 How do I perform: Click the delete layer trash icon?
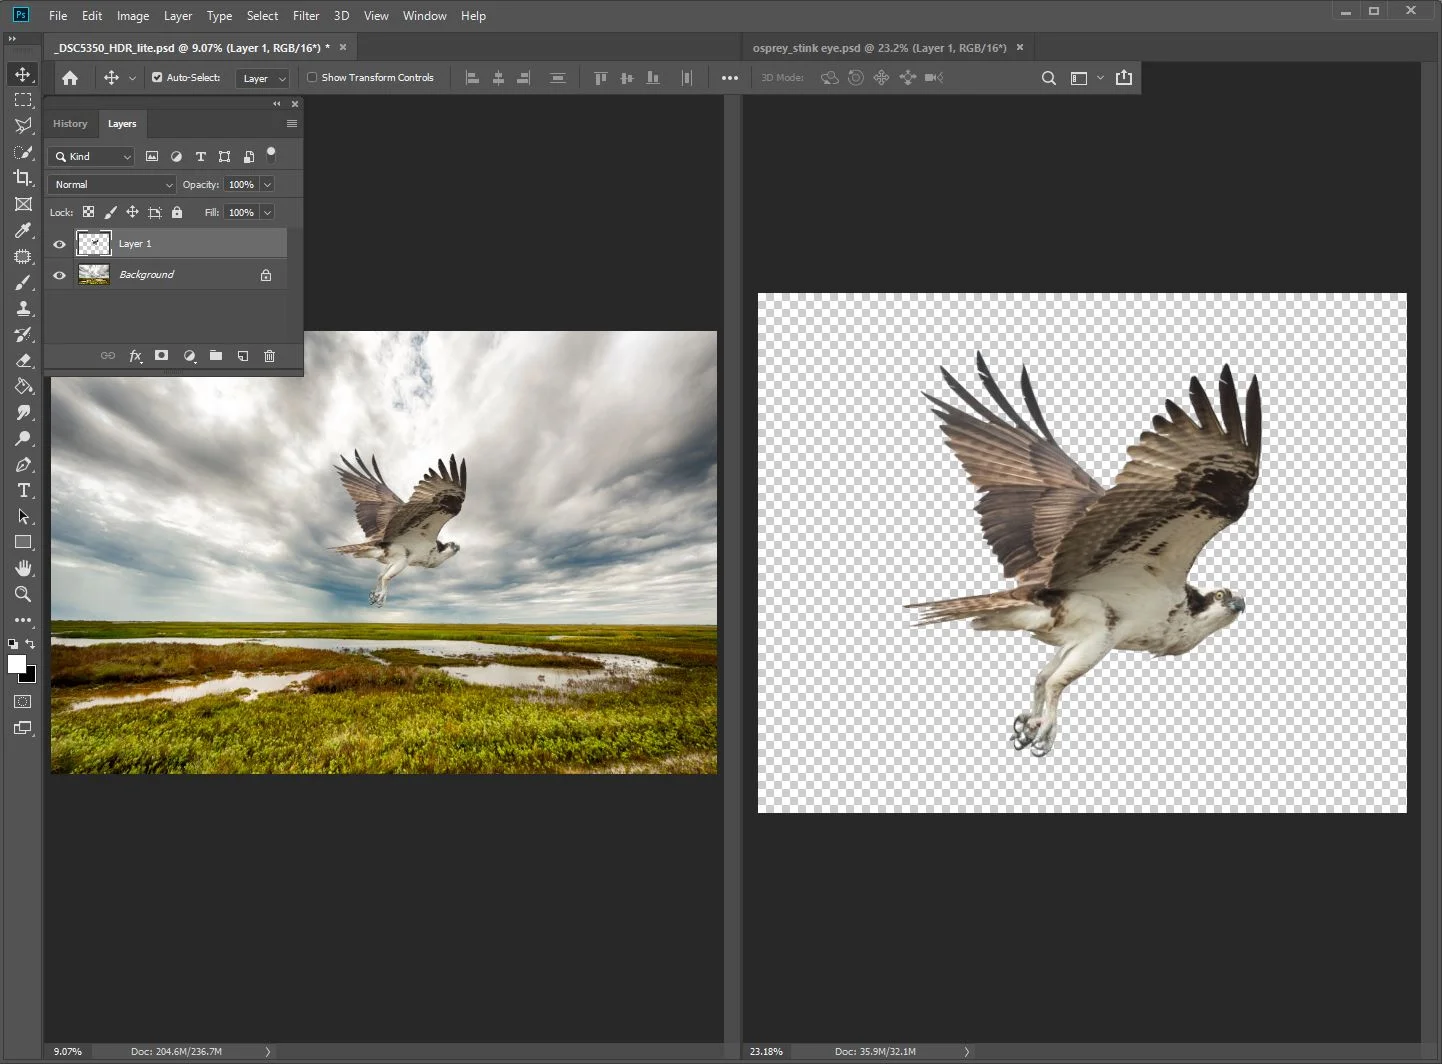click(x=269, y=356)
